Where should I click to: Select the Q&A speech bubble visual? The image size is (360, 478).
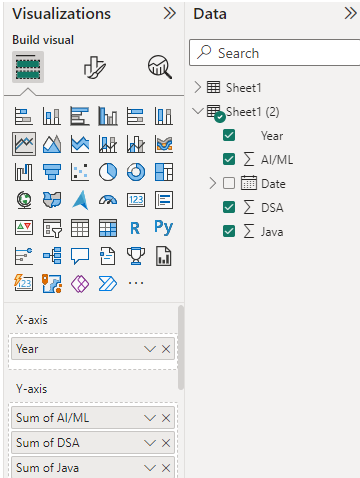80,256
